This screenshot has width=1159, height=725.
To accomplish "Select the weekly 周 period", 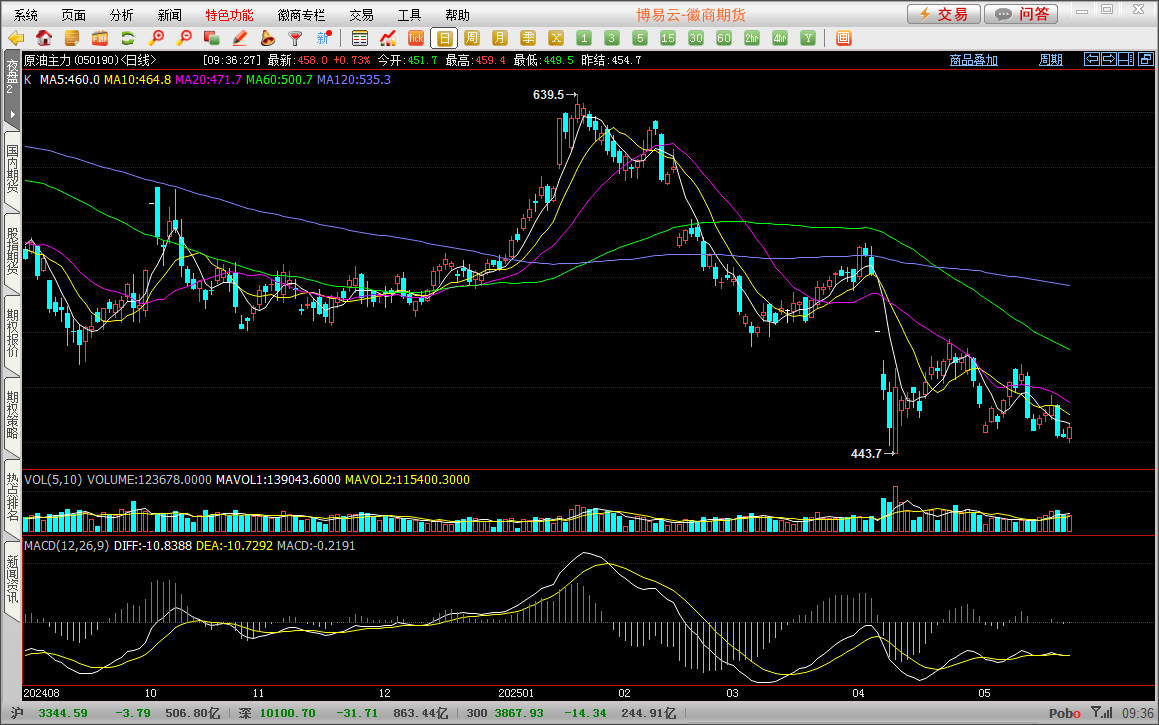I will click(x=472, y=38).
